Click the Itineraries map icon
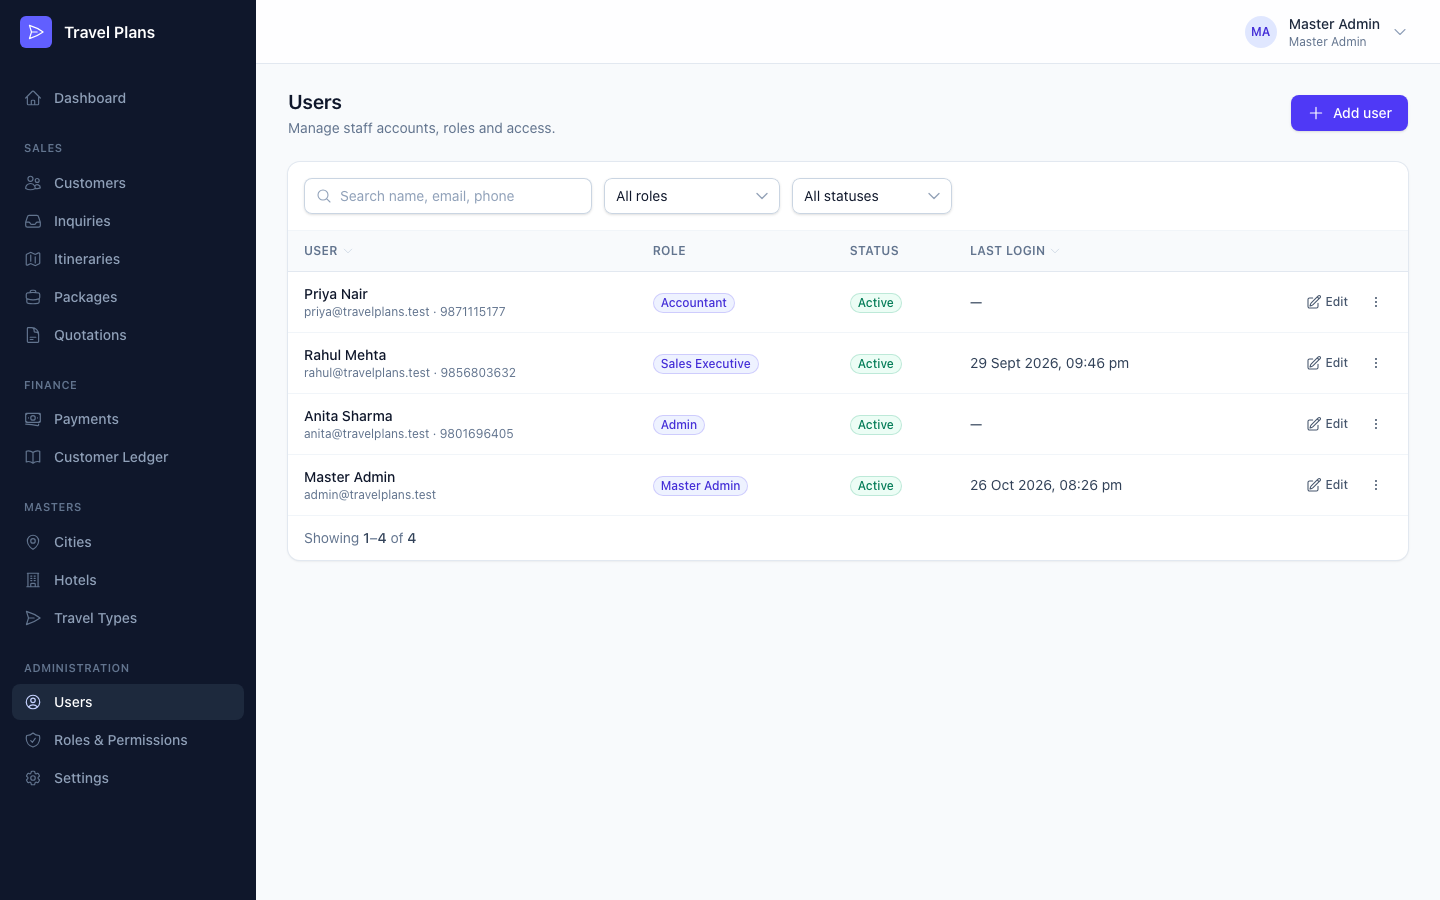1440x900 pixels. click(x=33, y=259)
